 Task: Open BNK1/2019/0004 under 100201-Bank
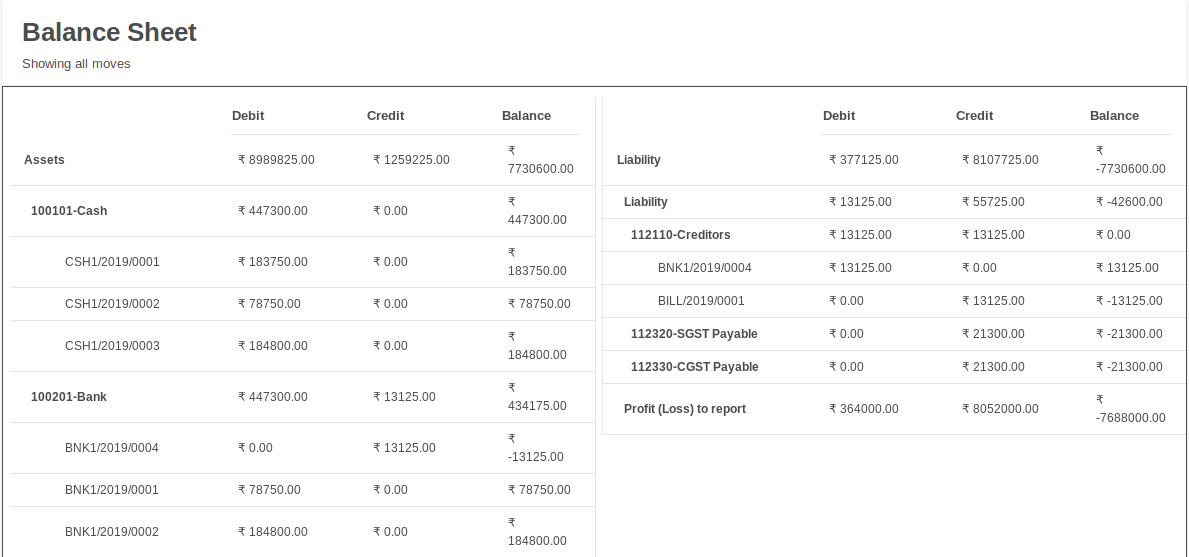tap(111, 448)
